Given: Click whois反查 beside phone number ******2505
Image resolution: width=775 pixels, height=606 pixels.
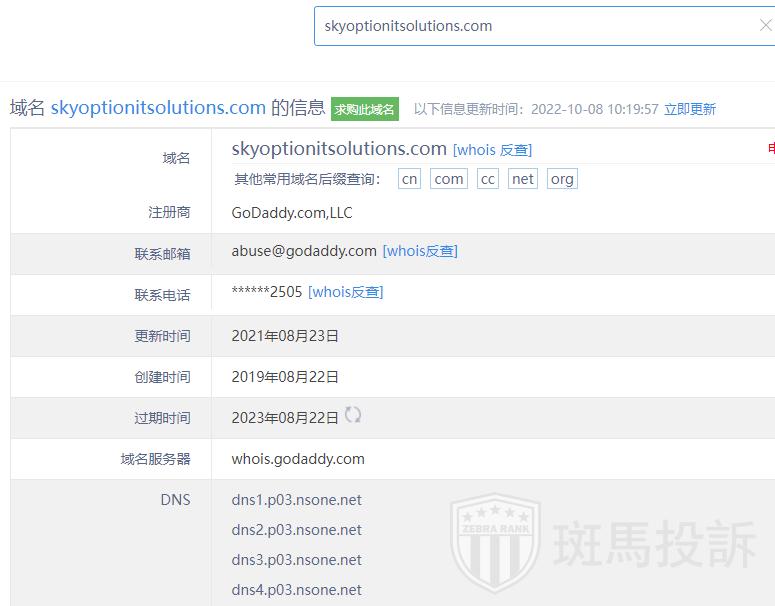Looking at the screenshot, I should point(345,292).
